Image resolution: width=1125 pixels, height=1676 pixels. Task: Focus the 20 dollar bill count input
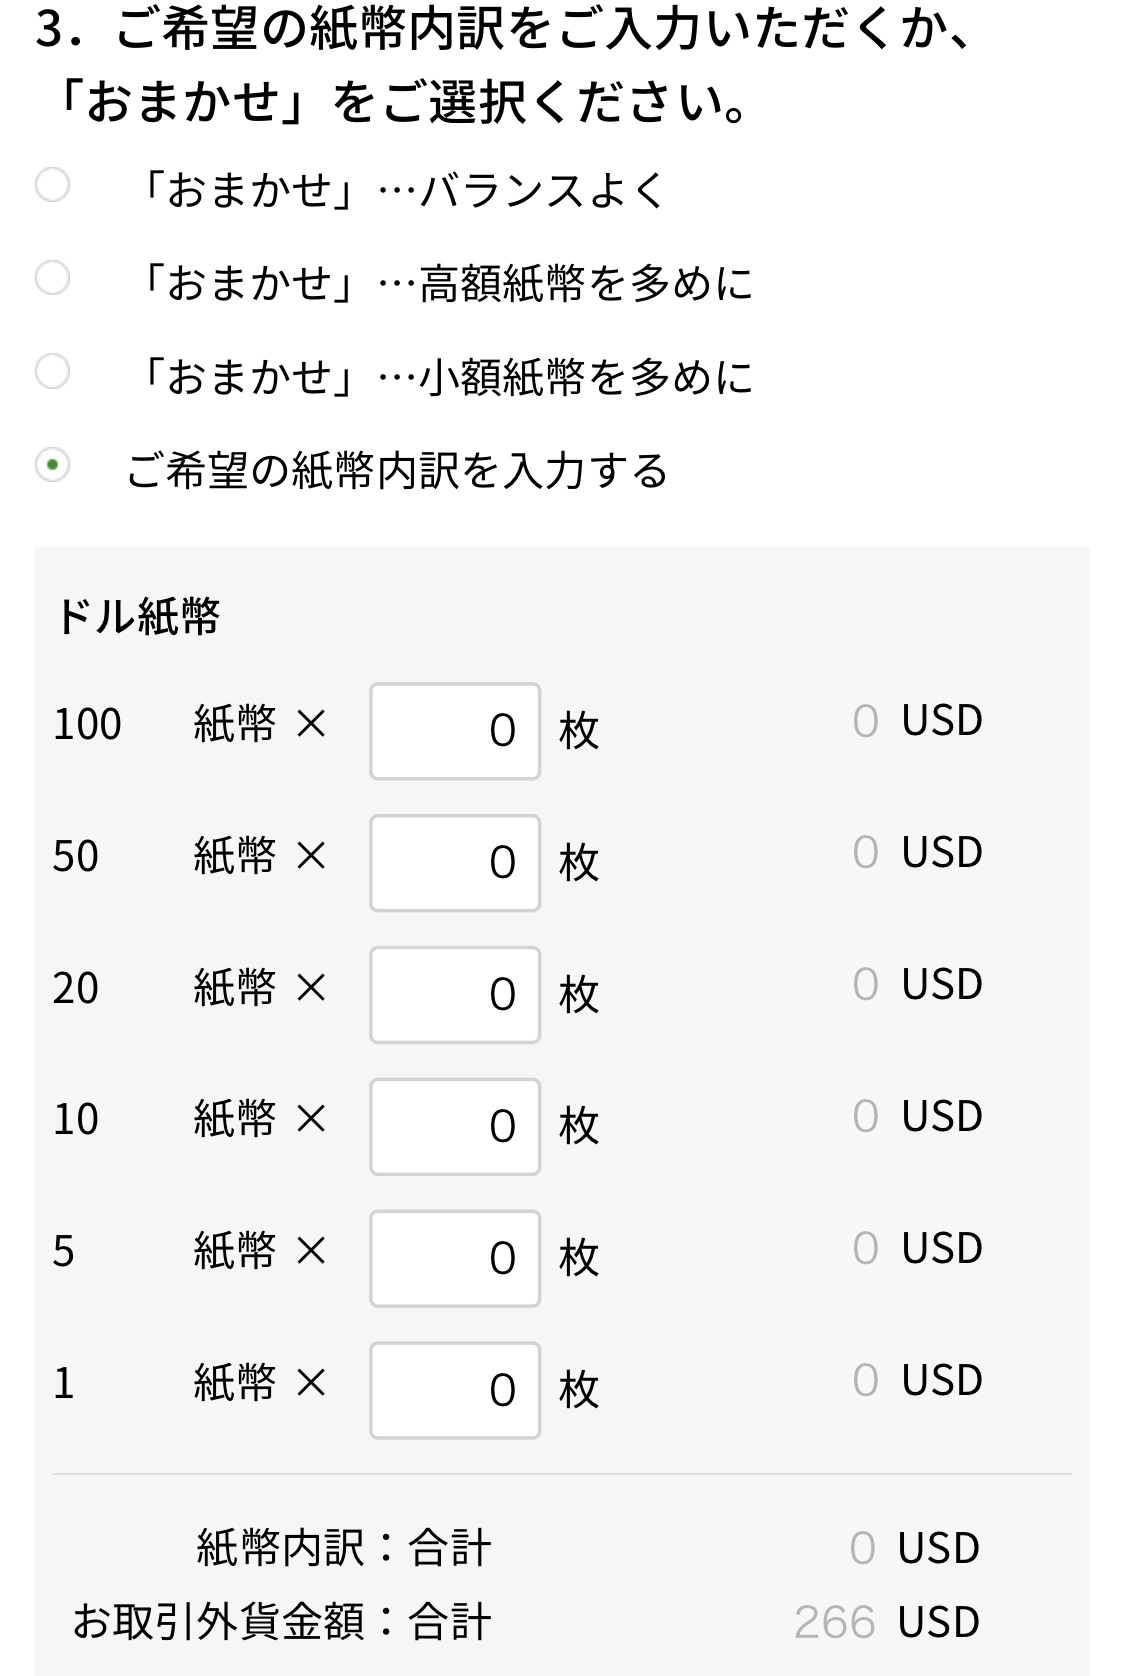[x=455, y=995]
